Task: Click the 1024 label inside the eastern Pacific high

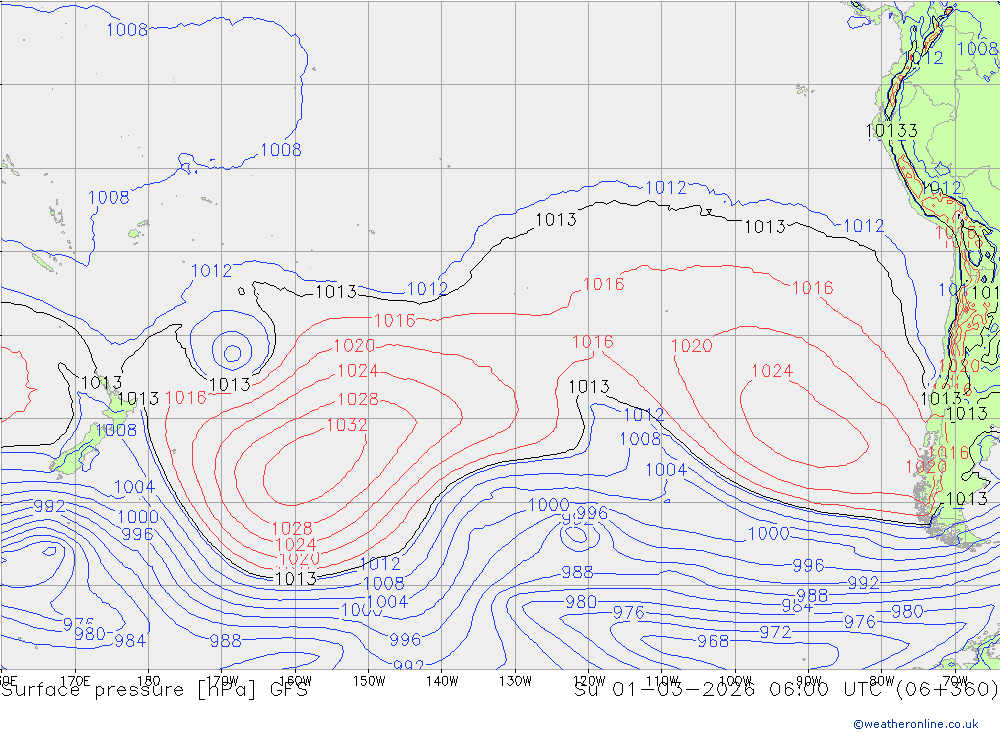Action: (x=772, y=371)
